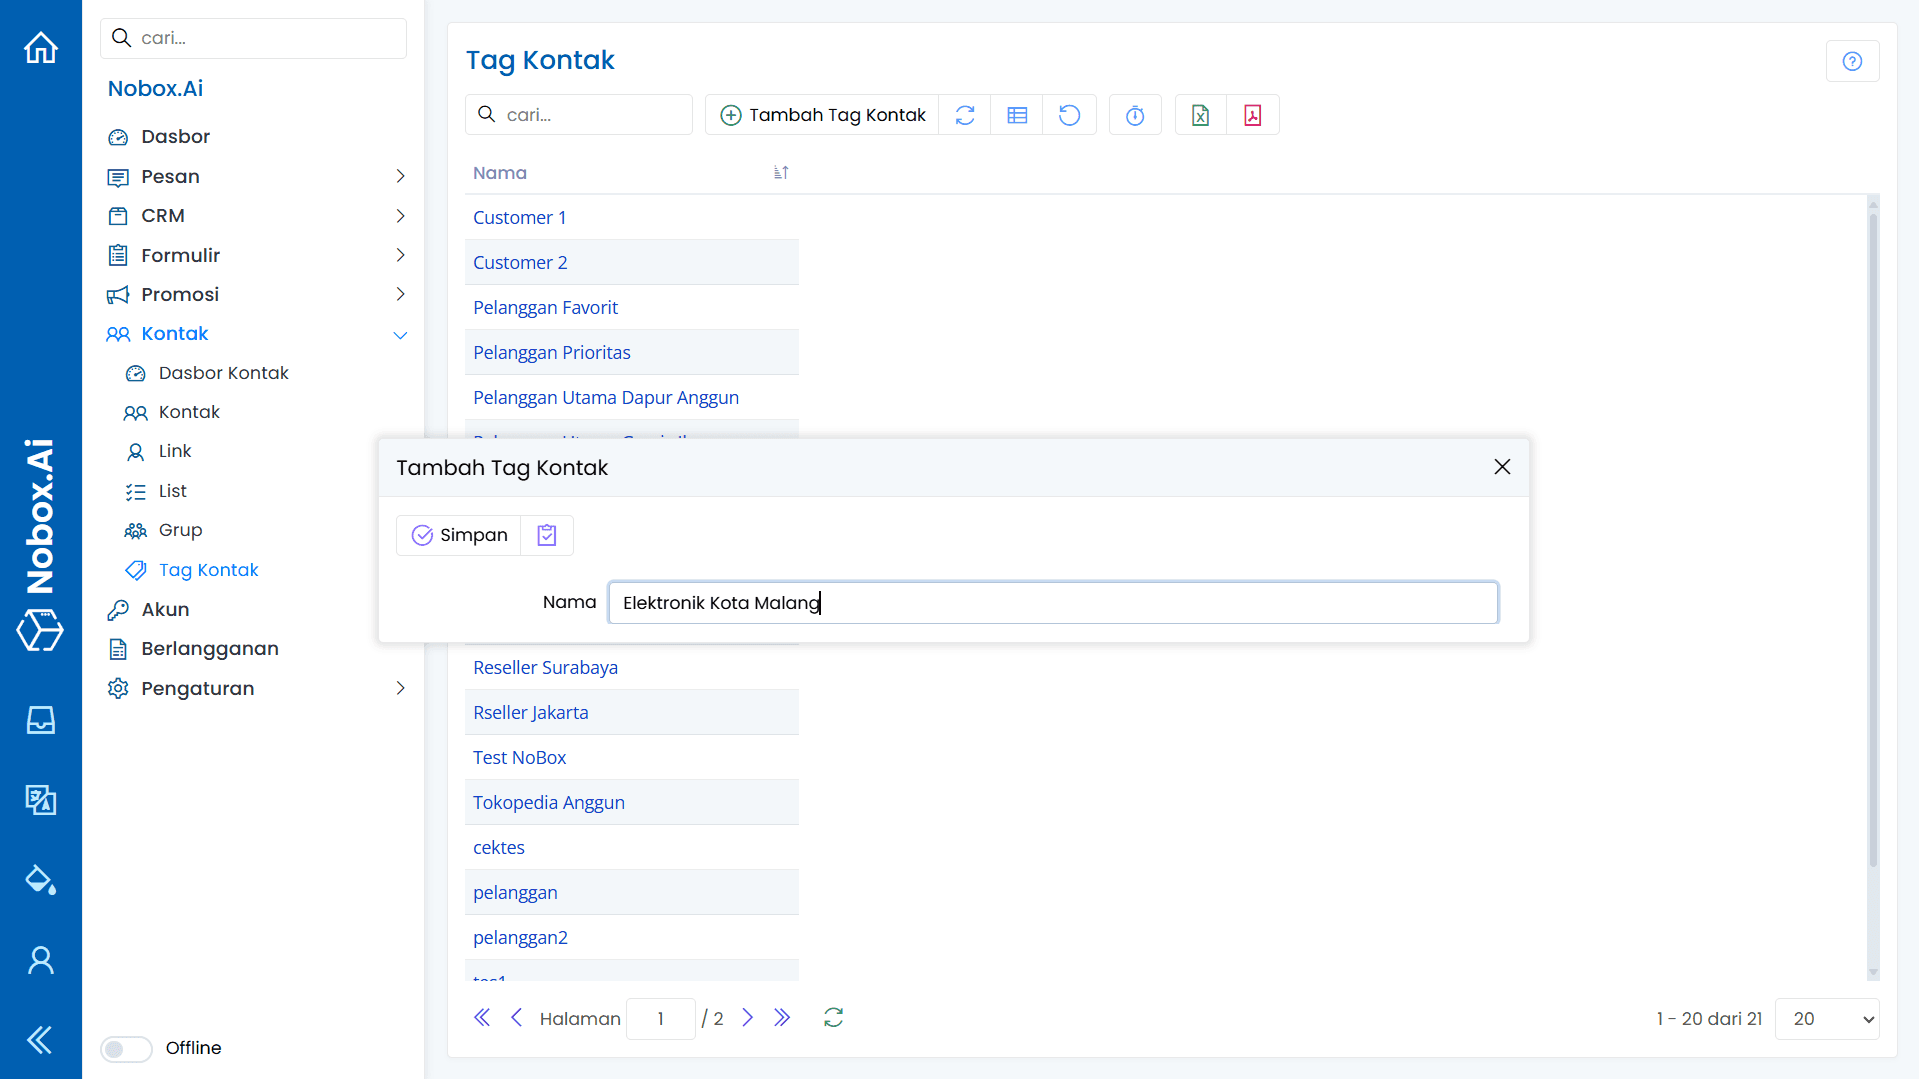Select Grup in the Kontak menu
The image size is (1919, 1079).
[178, 530]
